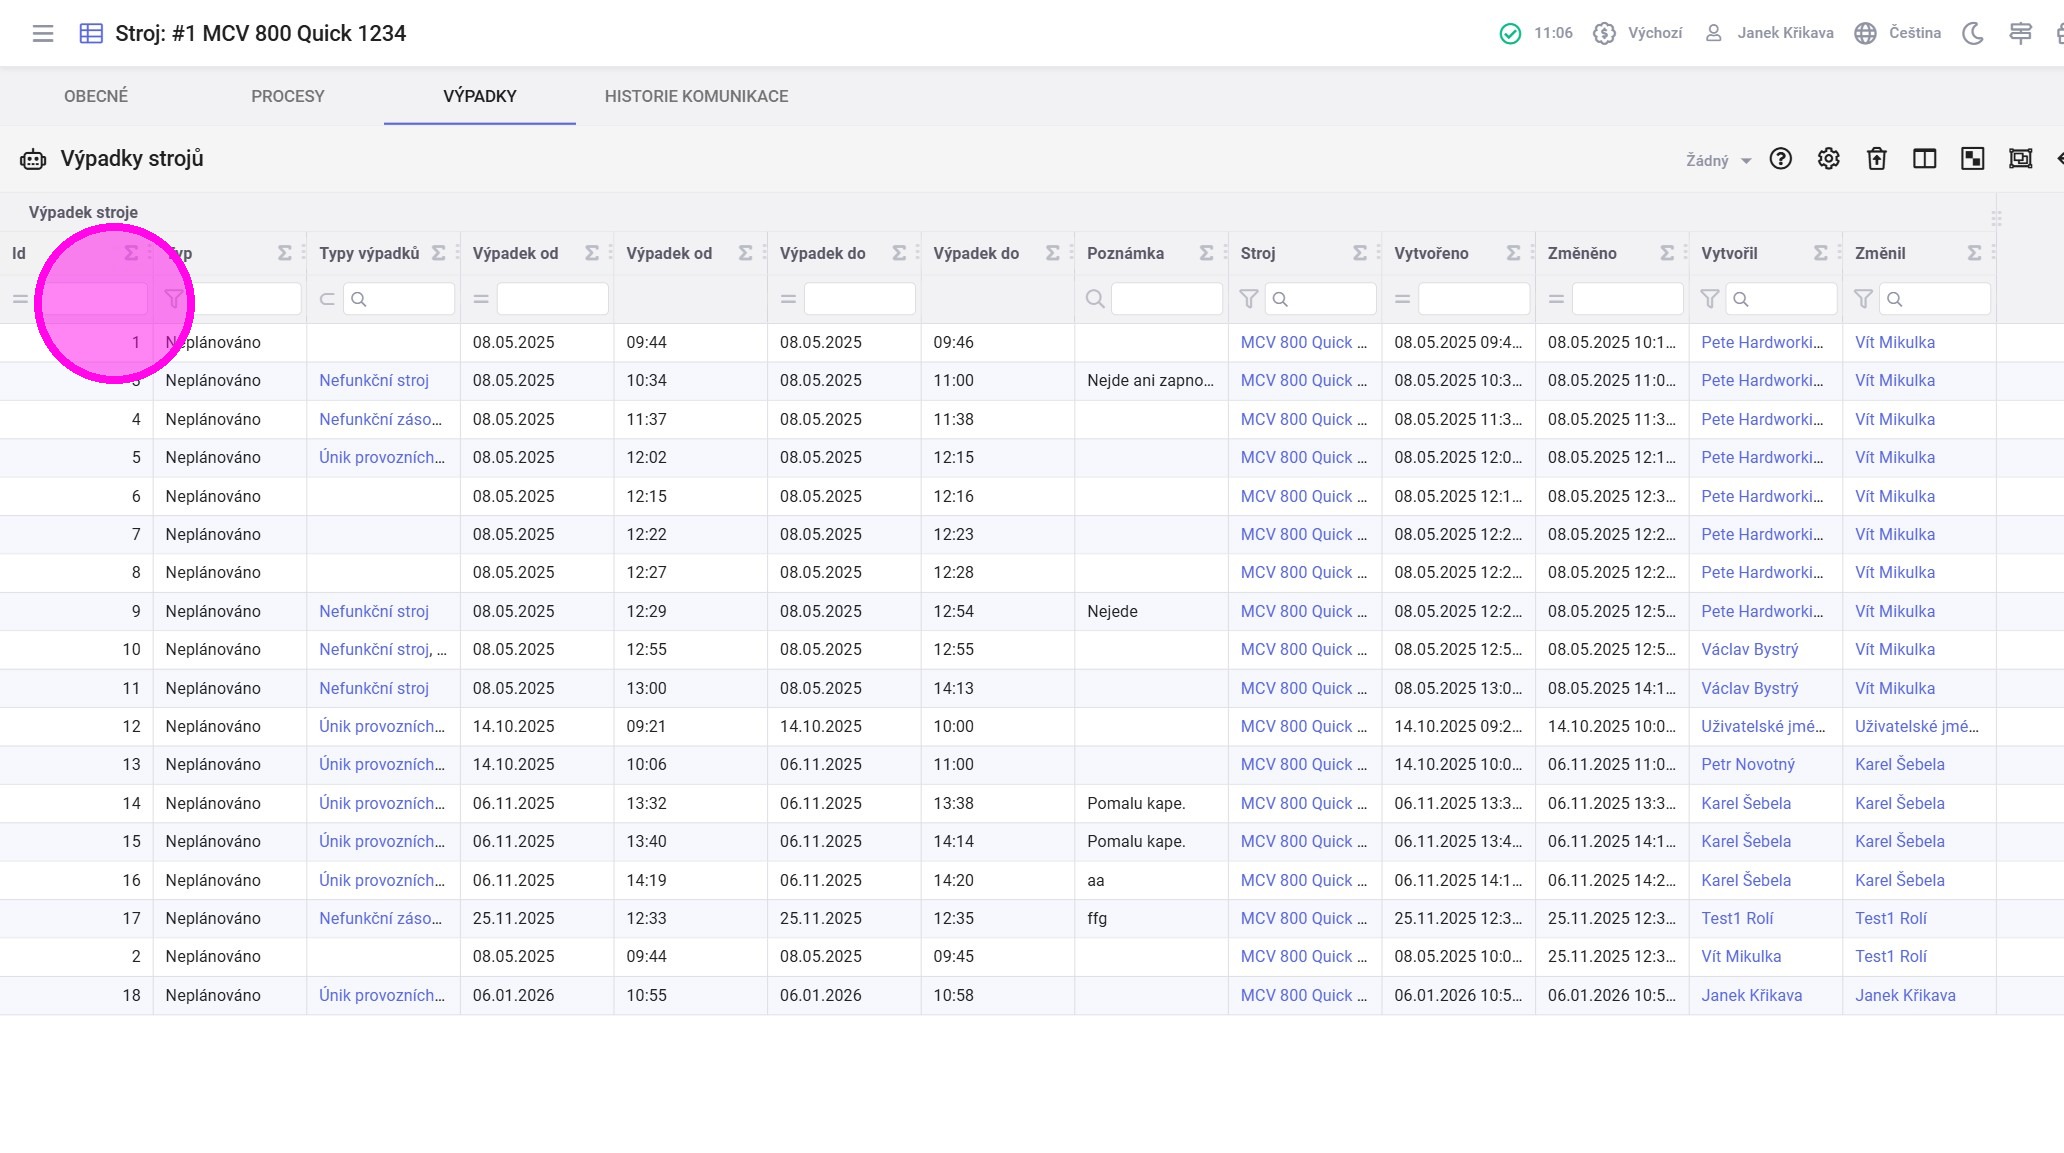
Task: Click the help question mark icon
Action: 1780,159
